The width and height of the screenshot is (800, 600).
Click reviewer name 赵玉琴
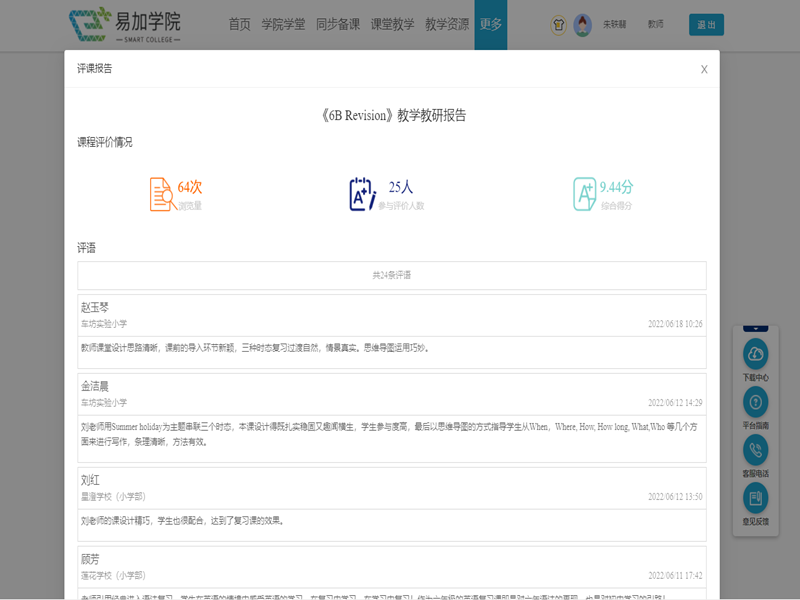pyautogui.click(x=95, y=307)
